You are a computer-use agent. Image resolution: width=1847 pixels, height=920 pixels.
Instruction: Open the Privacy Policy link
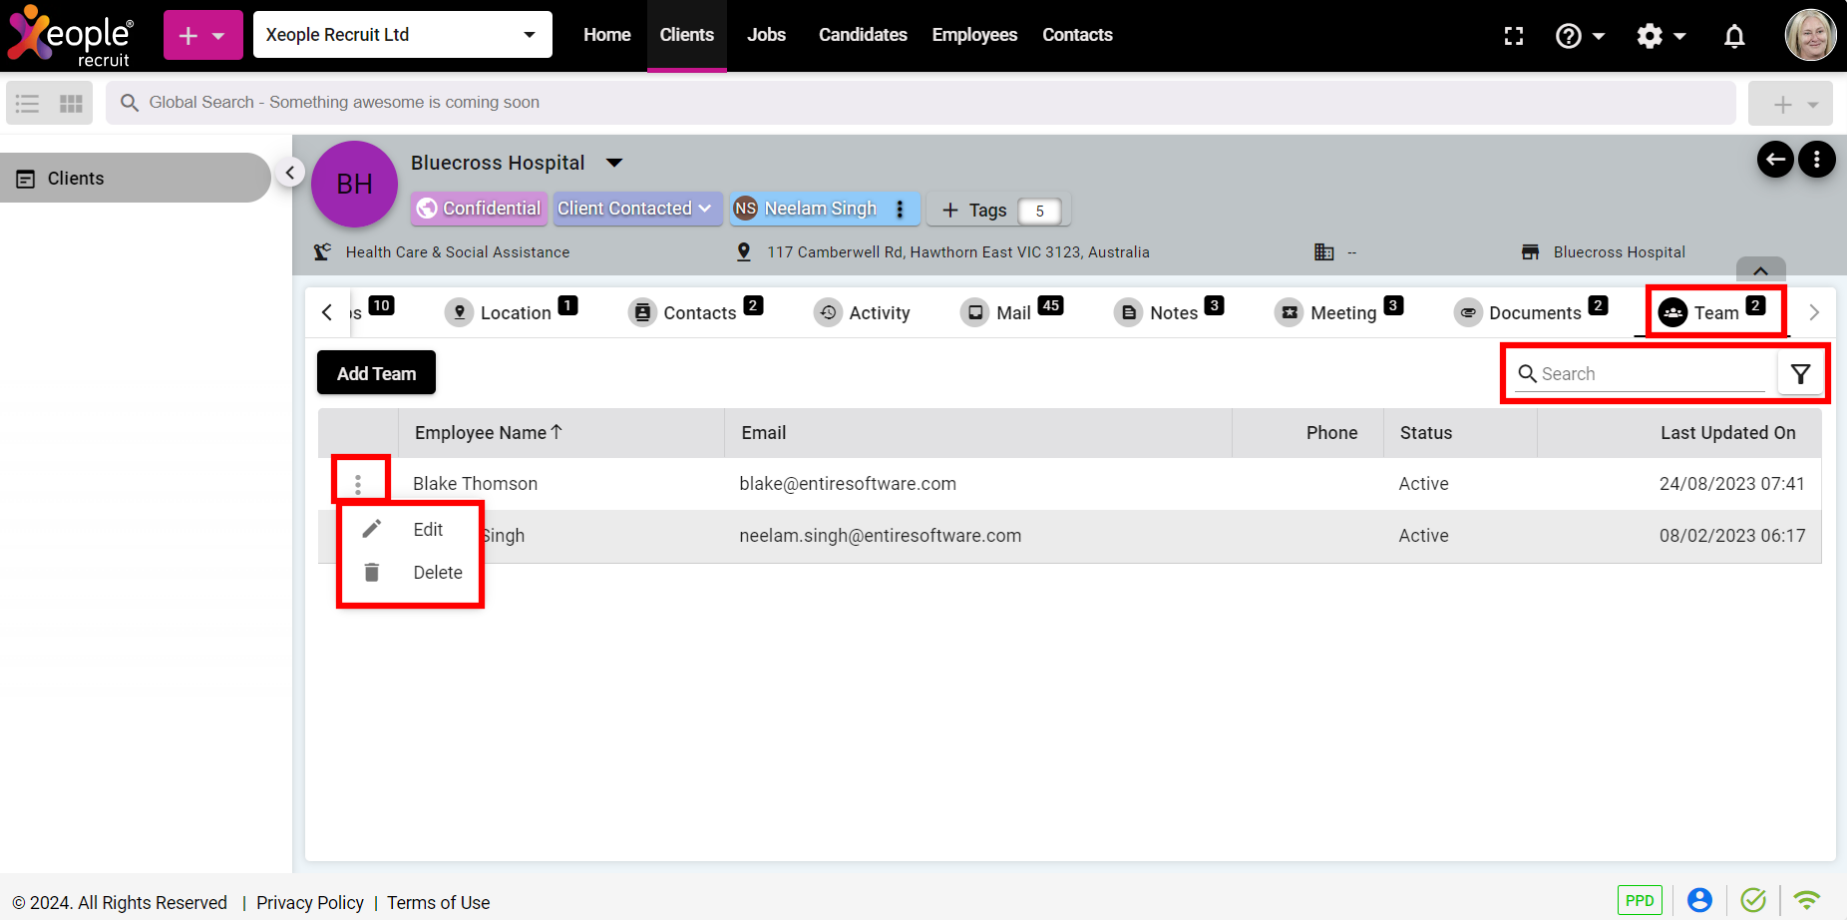310,903
